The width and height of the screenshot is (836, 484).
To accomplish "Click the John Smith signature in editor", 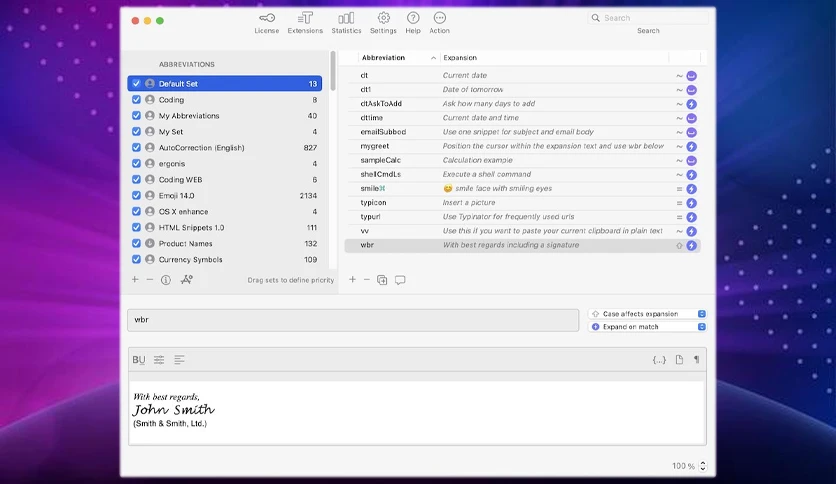I will (x=173, y=409).
